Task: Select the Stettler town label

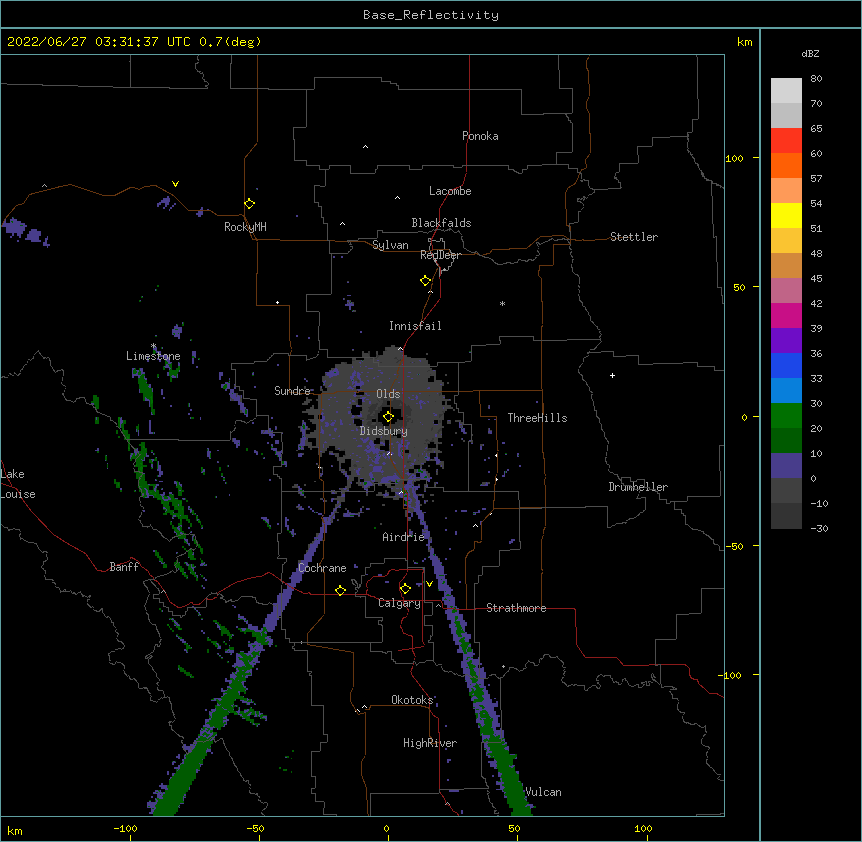Action: (x=634, y=237)
